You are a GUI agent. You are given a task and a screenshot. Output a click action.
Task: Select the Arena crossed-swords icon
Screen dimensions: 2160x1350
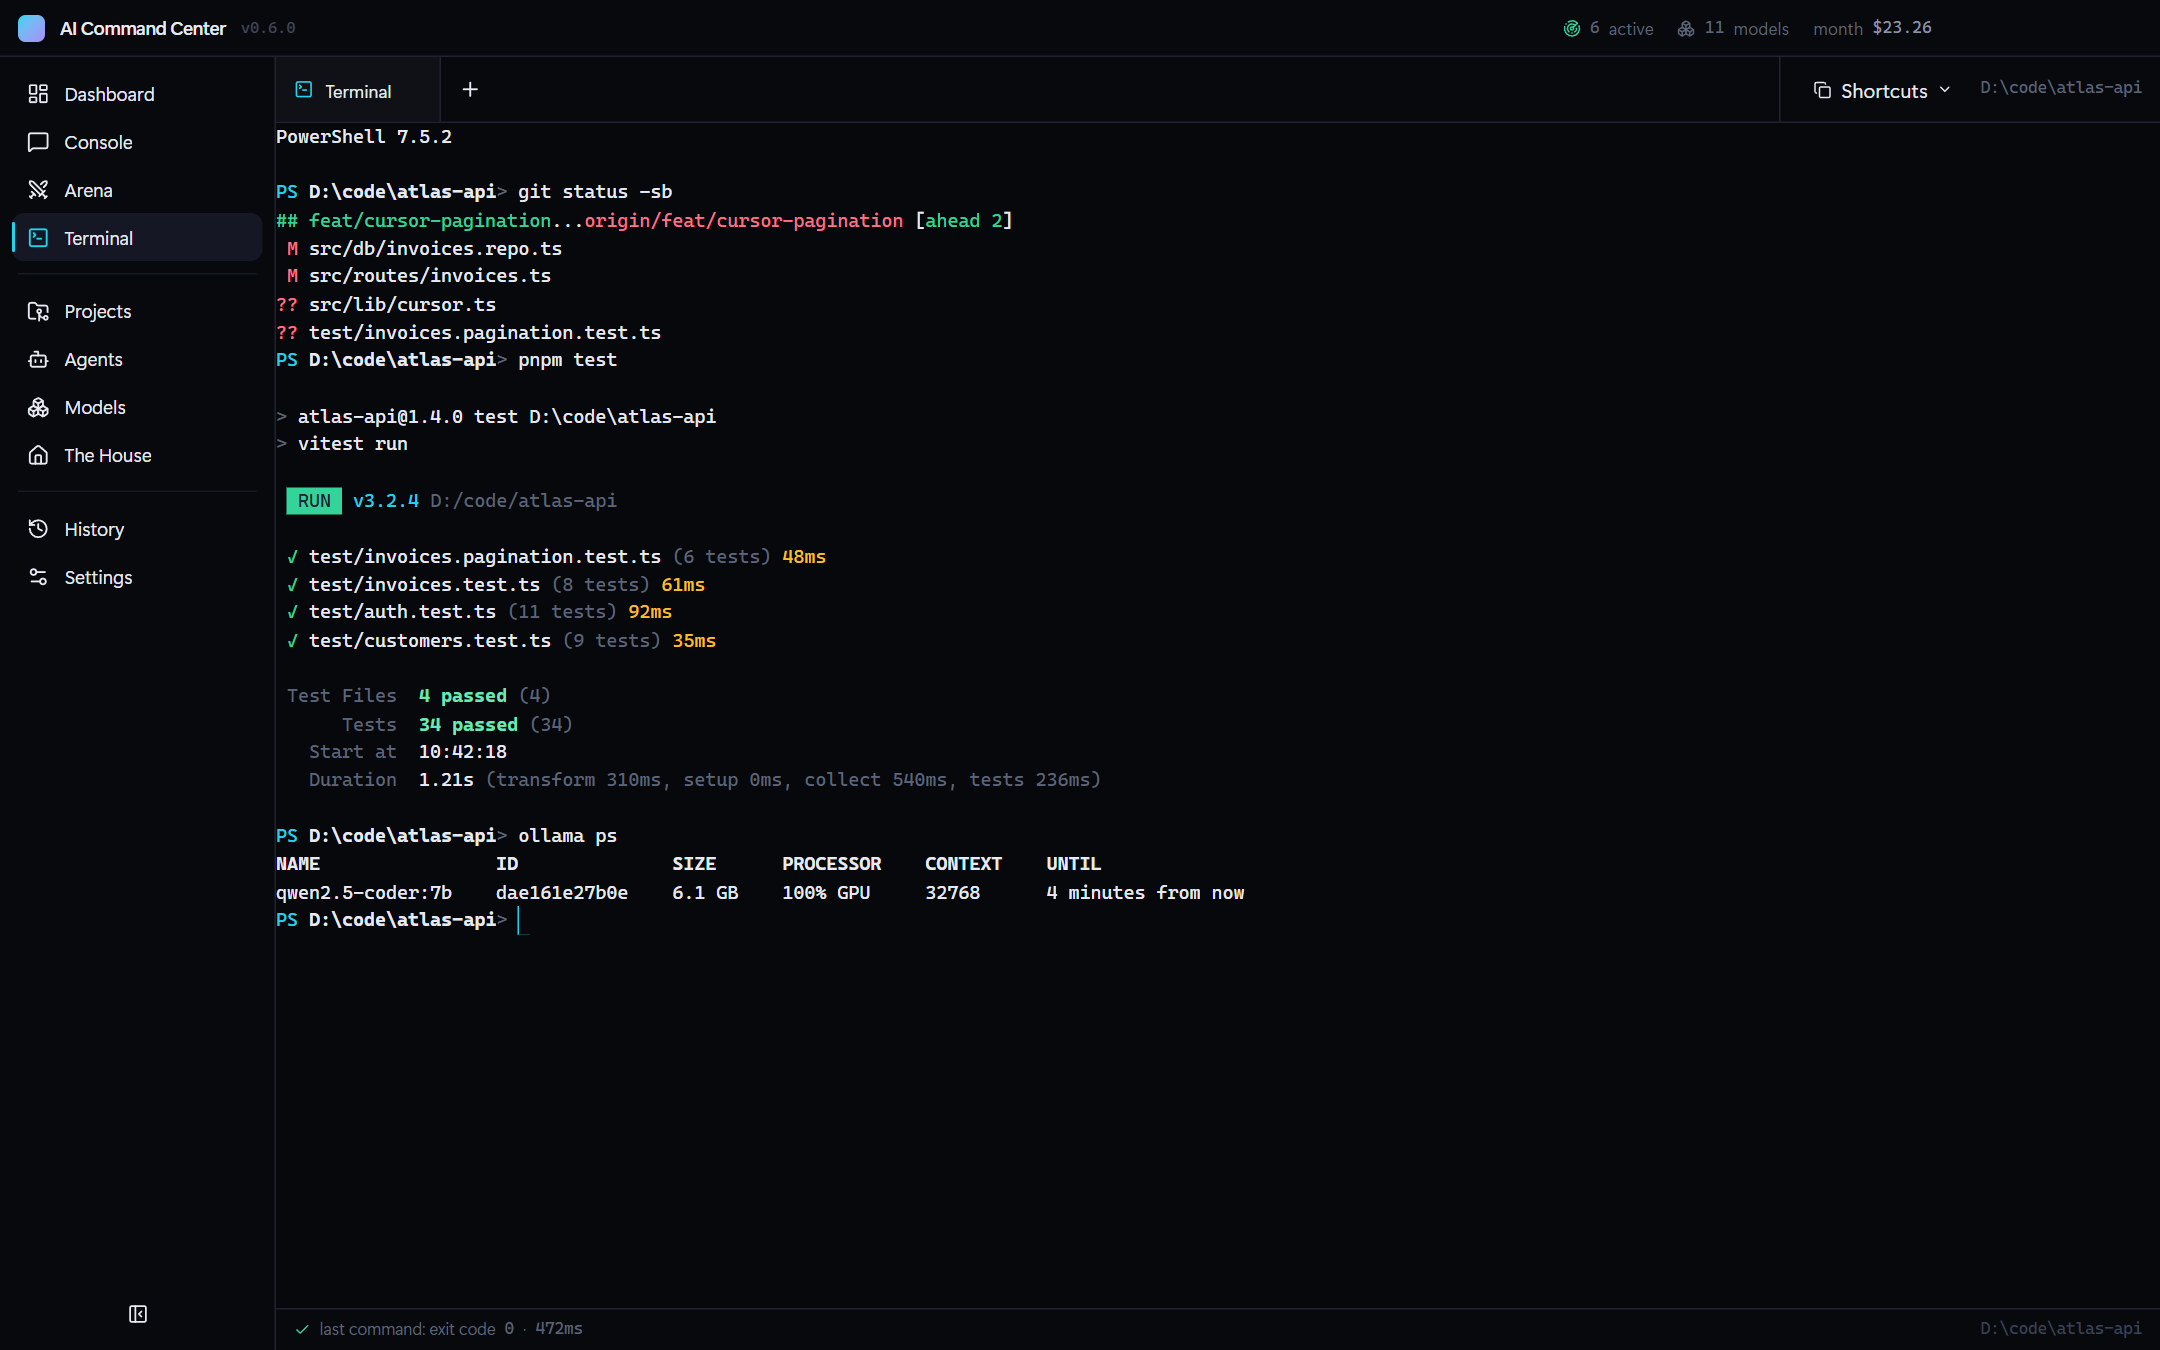pyautogui.click(x=38, y=190)
